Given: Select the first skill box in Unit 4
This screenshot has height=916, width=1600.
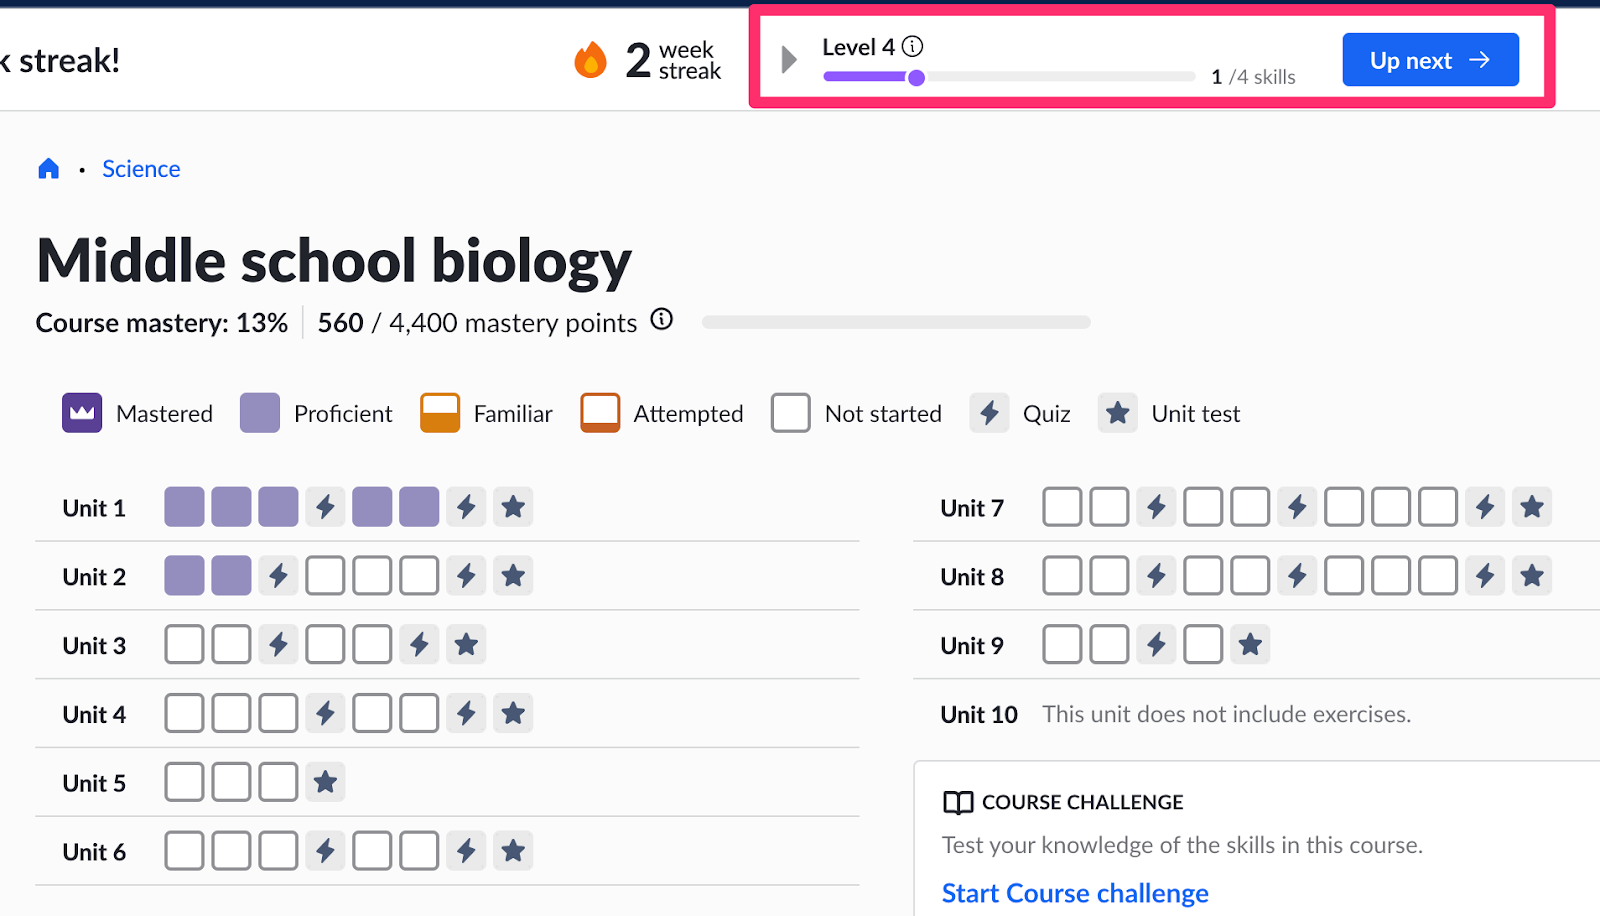Looking at the screenshot, I should [184, 714].
